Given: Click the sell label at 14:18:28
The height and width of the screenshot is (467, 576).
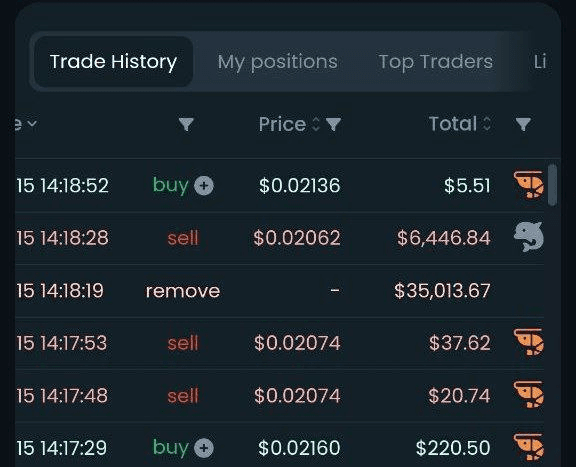Looking at the screenshot, I should (x=183, y=238).
